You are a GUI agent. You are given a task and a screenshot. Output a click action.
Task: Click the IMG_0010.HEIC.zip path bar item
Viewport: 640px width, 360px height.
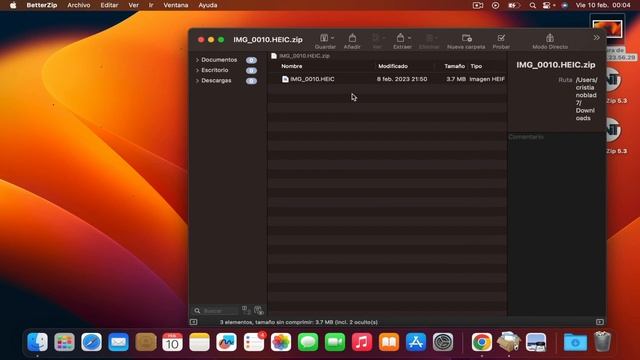[x=300, y=56]
